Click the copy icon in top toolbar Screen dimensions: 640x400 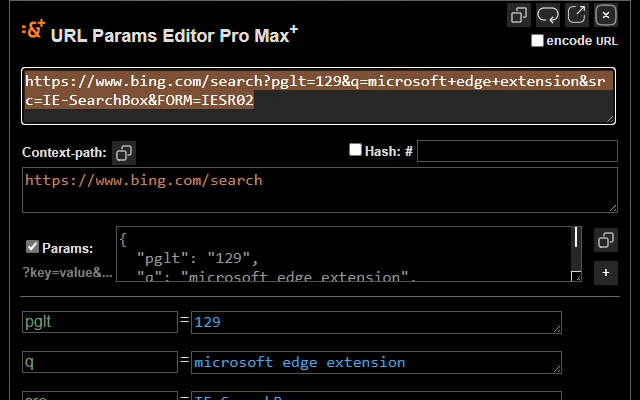(x=518, y=16)
